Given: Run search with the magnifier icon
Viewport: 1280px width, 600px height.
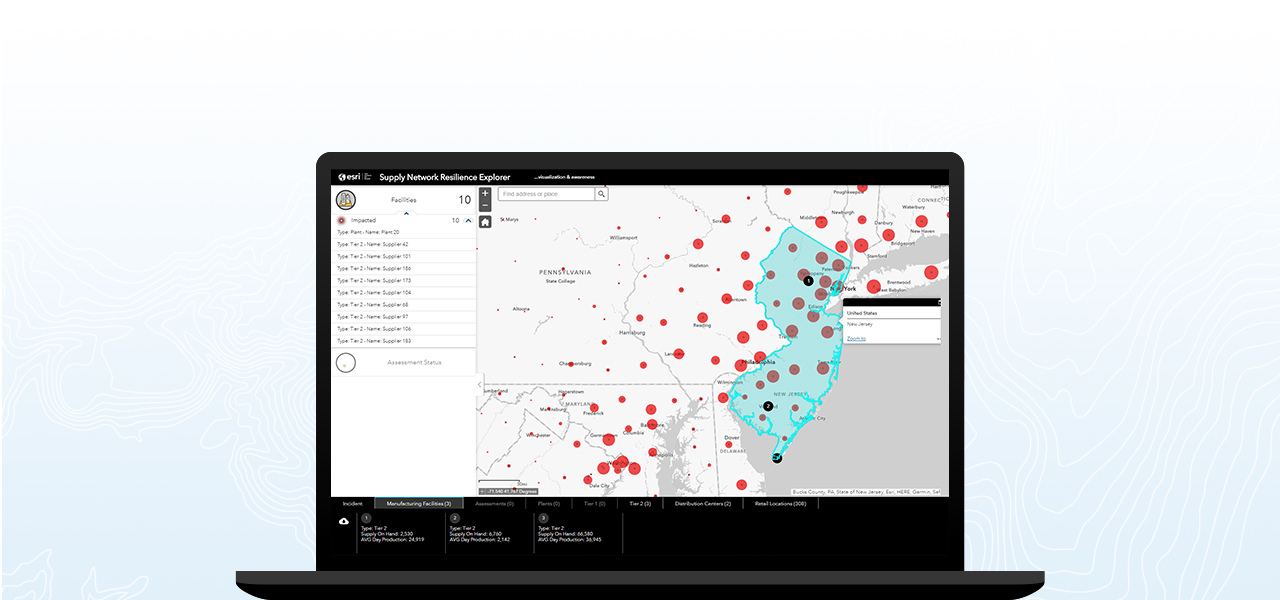Looking at the screenshot, I should [602, 194].
